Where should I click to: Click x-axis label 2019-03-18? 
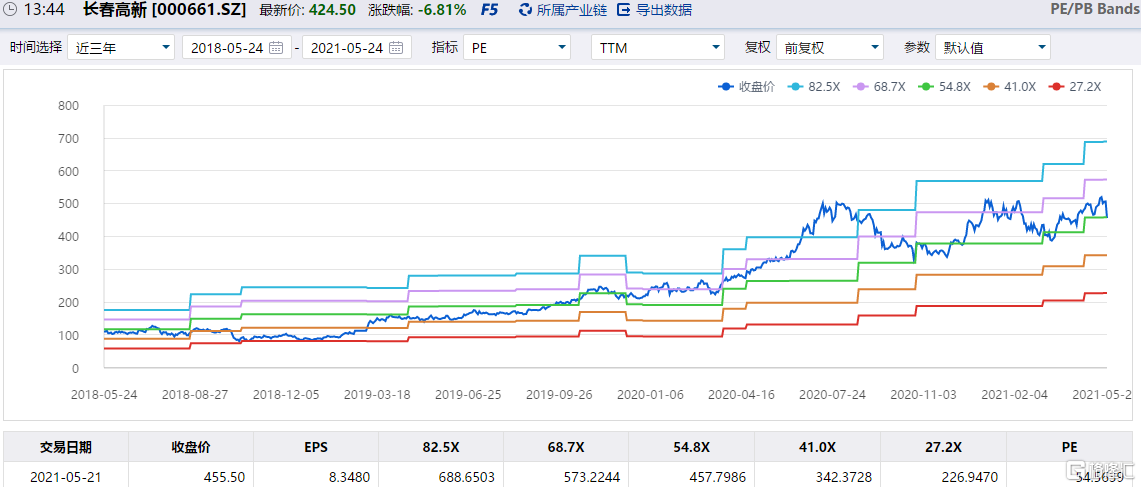377,394
